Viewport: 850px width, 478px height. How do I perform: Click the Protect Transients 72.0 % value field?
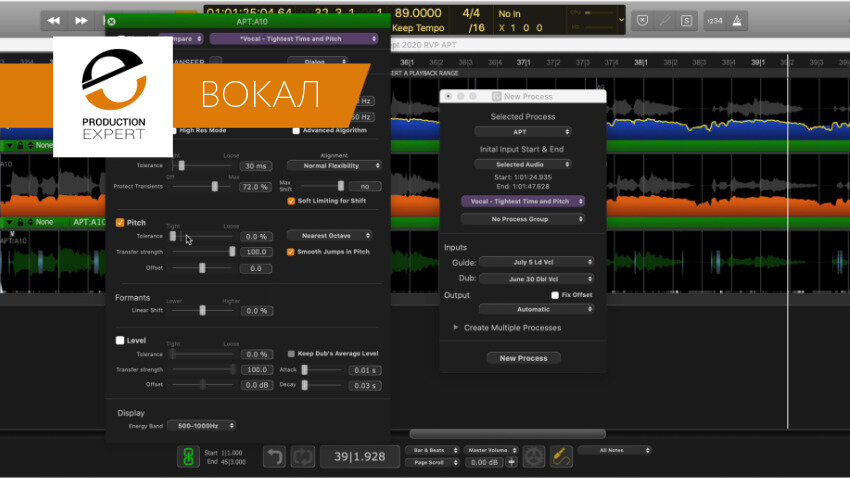255,187
